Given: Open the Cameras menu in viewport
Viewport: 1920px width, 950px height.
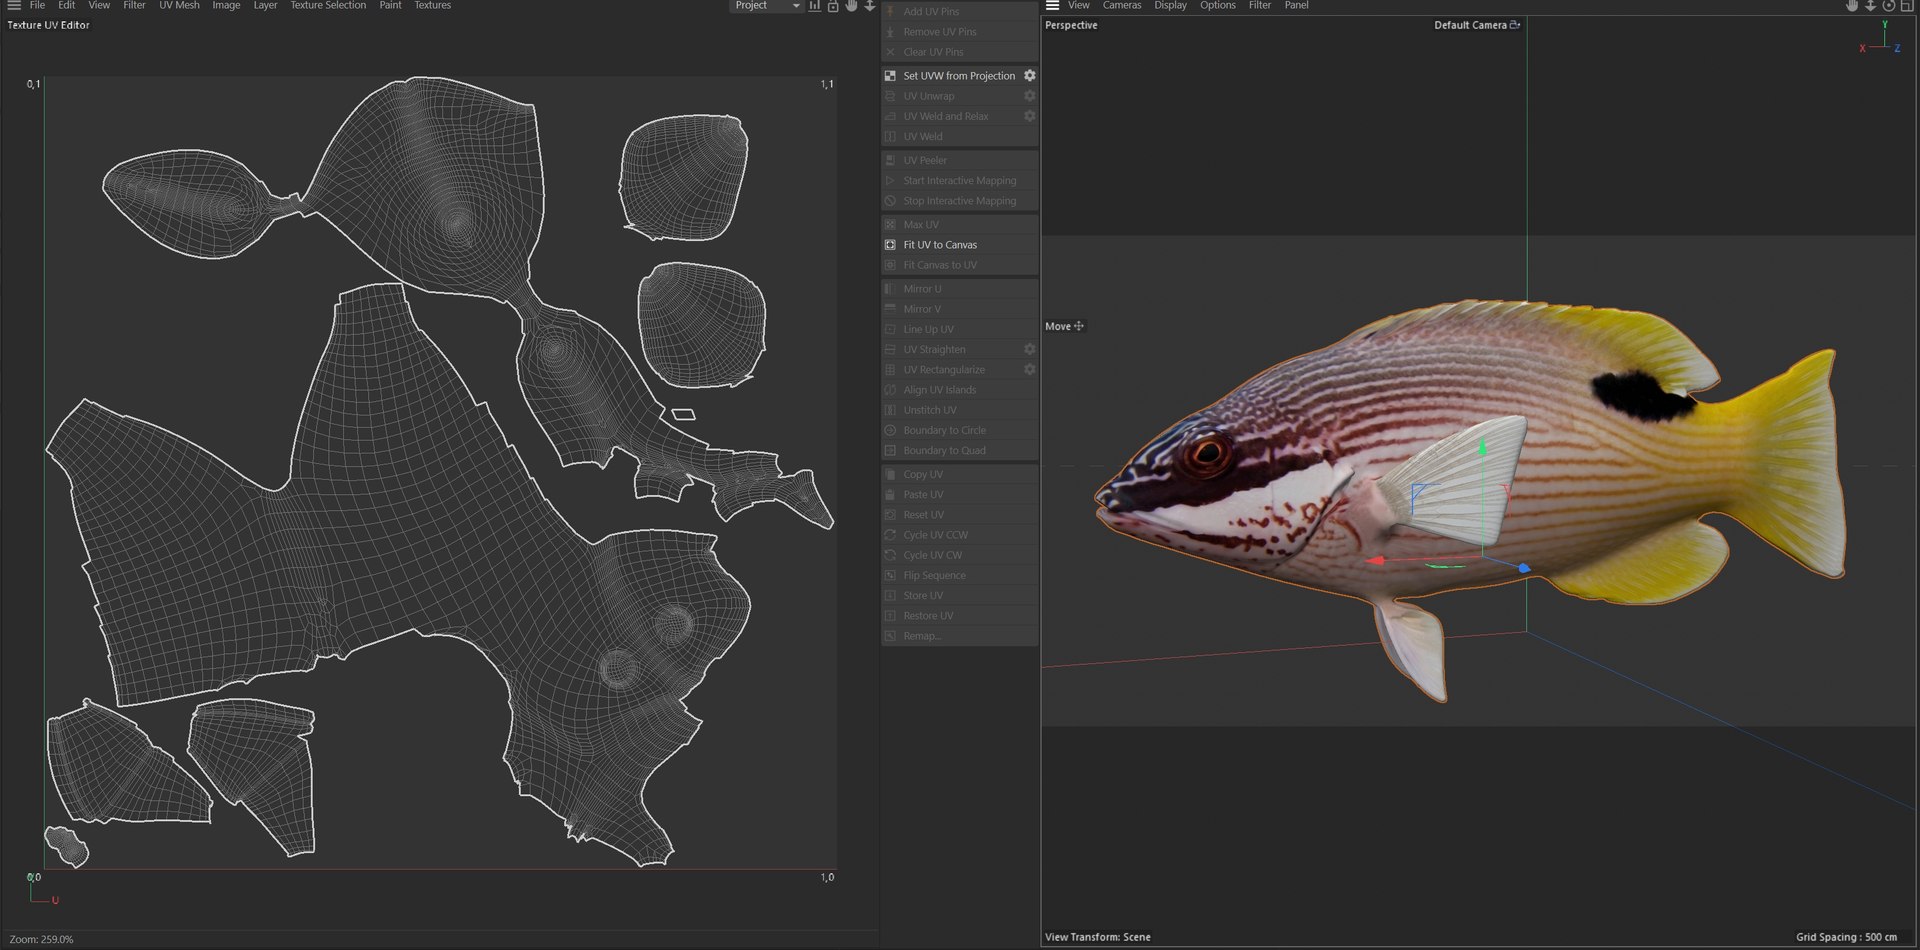Looking at the screenshot, I should [x=1121, y=5].
